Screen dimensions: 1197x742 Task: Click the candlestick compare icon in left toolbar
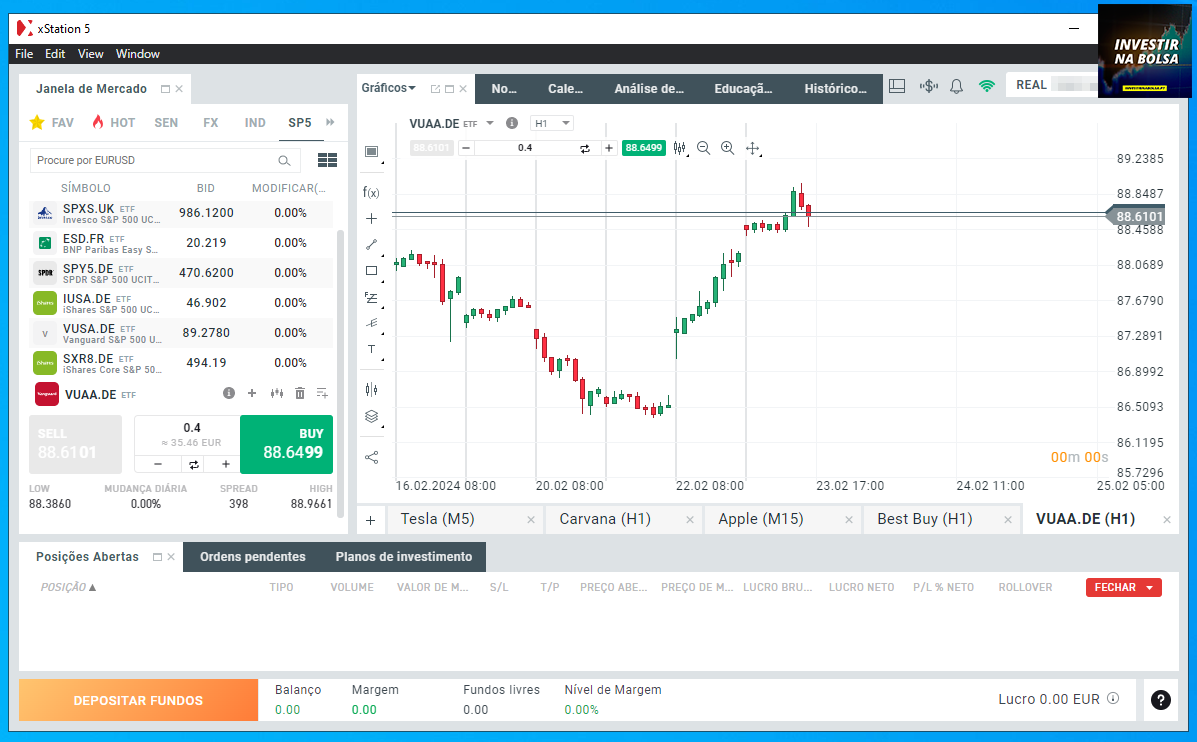point(371,389)
